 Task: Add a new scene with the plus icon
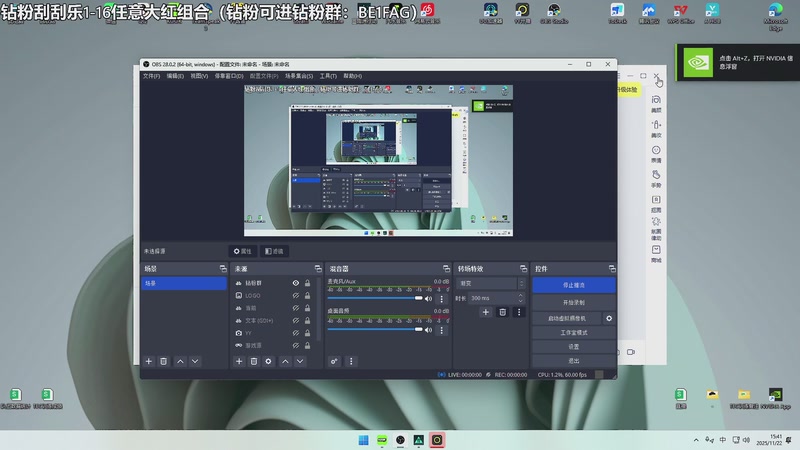[148, 361]
